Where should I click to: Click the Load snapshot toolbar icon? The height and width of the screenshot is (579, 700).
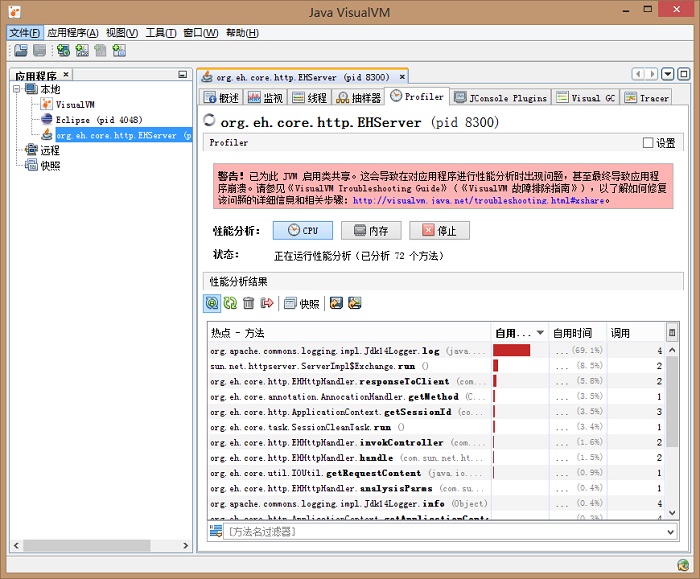(21, 50)
